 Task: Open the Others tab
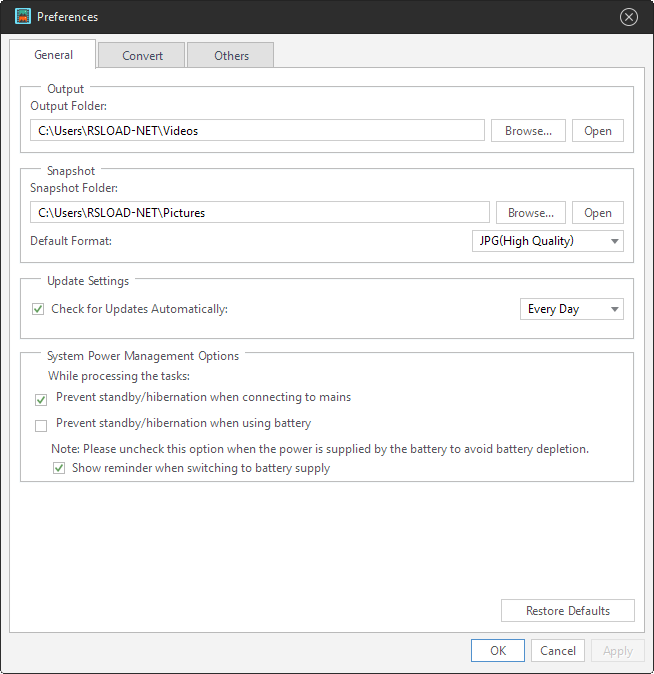pyautogui.click(x=231, y=56)
